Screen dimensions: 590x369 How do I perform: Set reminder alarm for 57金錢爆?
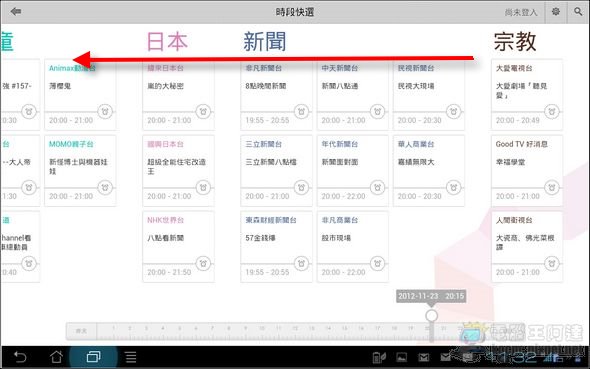301,263
